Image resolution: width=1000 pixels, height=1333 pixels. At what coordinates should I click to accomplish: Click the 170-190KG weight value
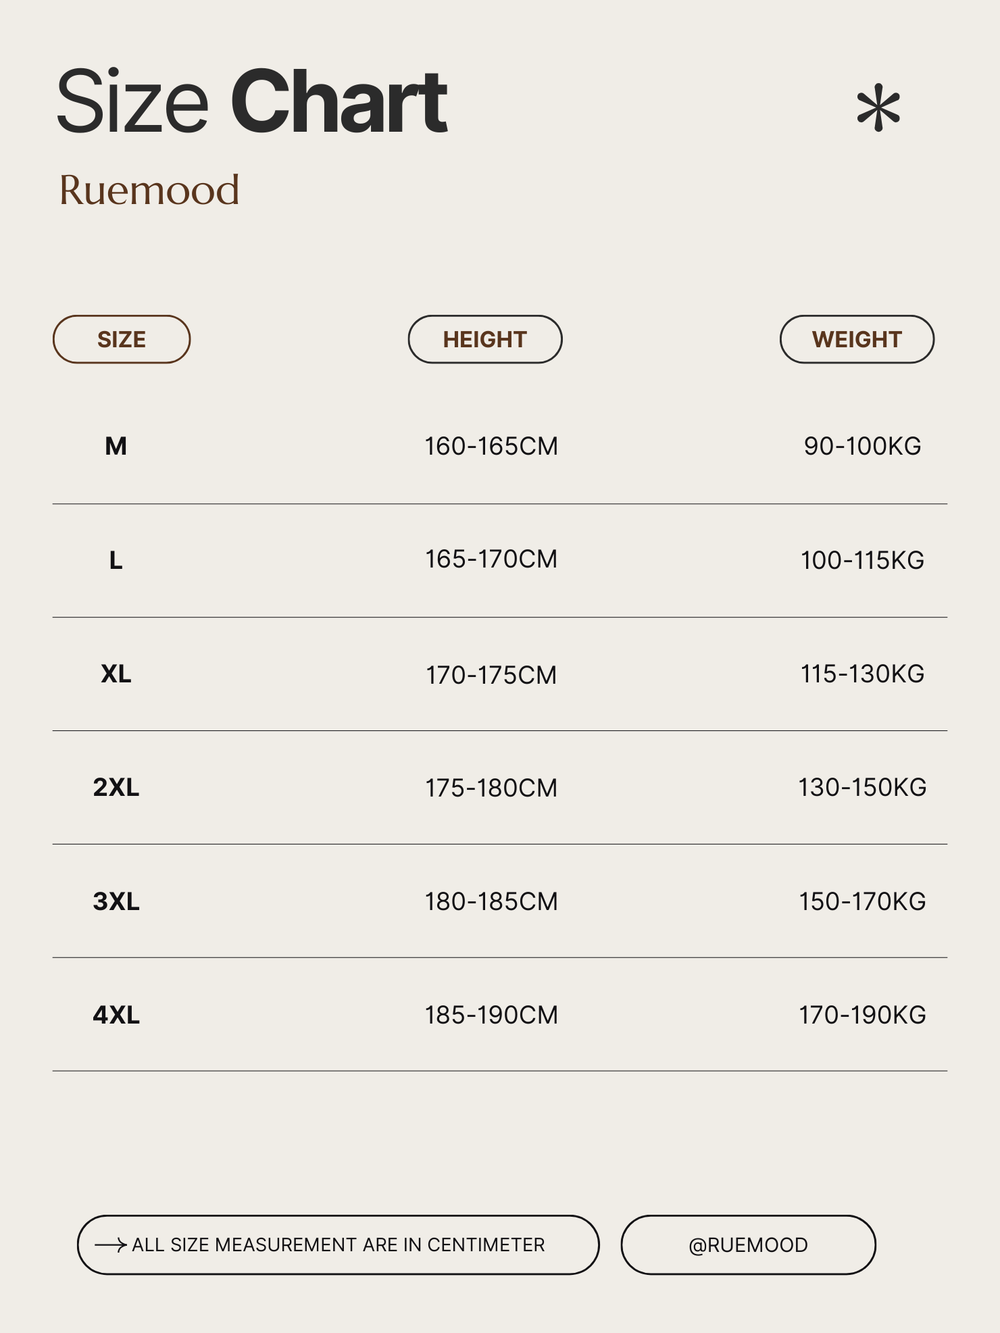[x=862, y=1015]
